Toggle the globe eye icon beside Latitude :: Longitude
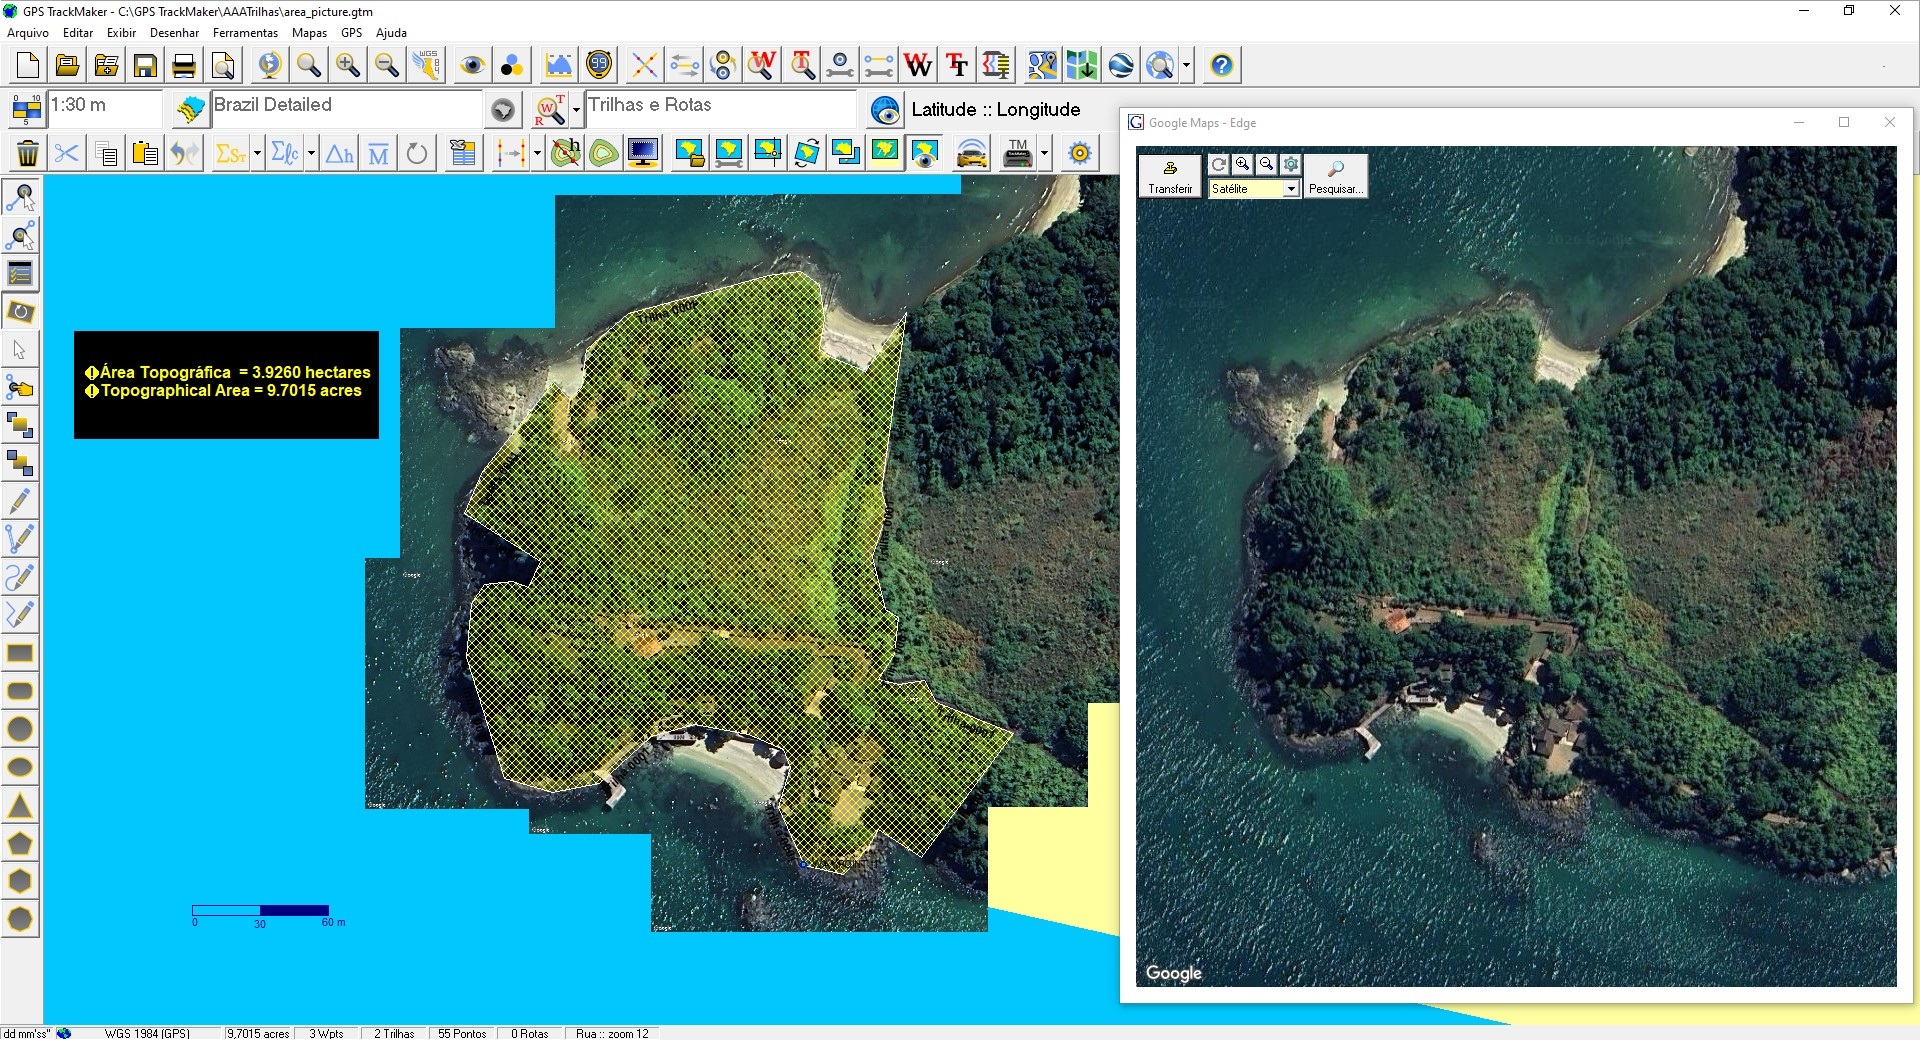The height and width of the screenshot is (1040, 1920). click(885, 110)
